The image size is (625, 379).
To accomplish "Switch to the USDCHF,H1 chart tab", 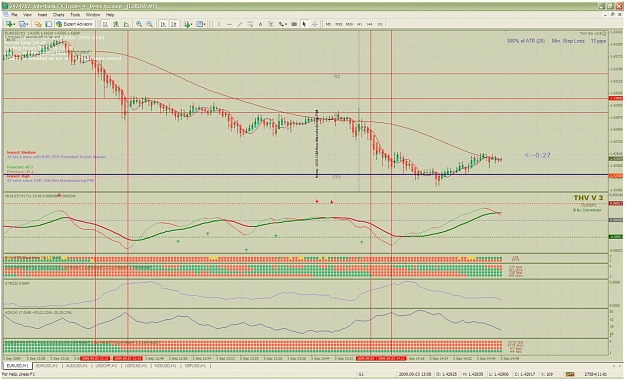I will (106, 365).
